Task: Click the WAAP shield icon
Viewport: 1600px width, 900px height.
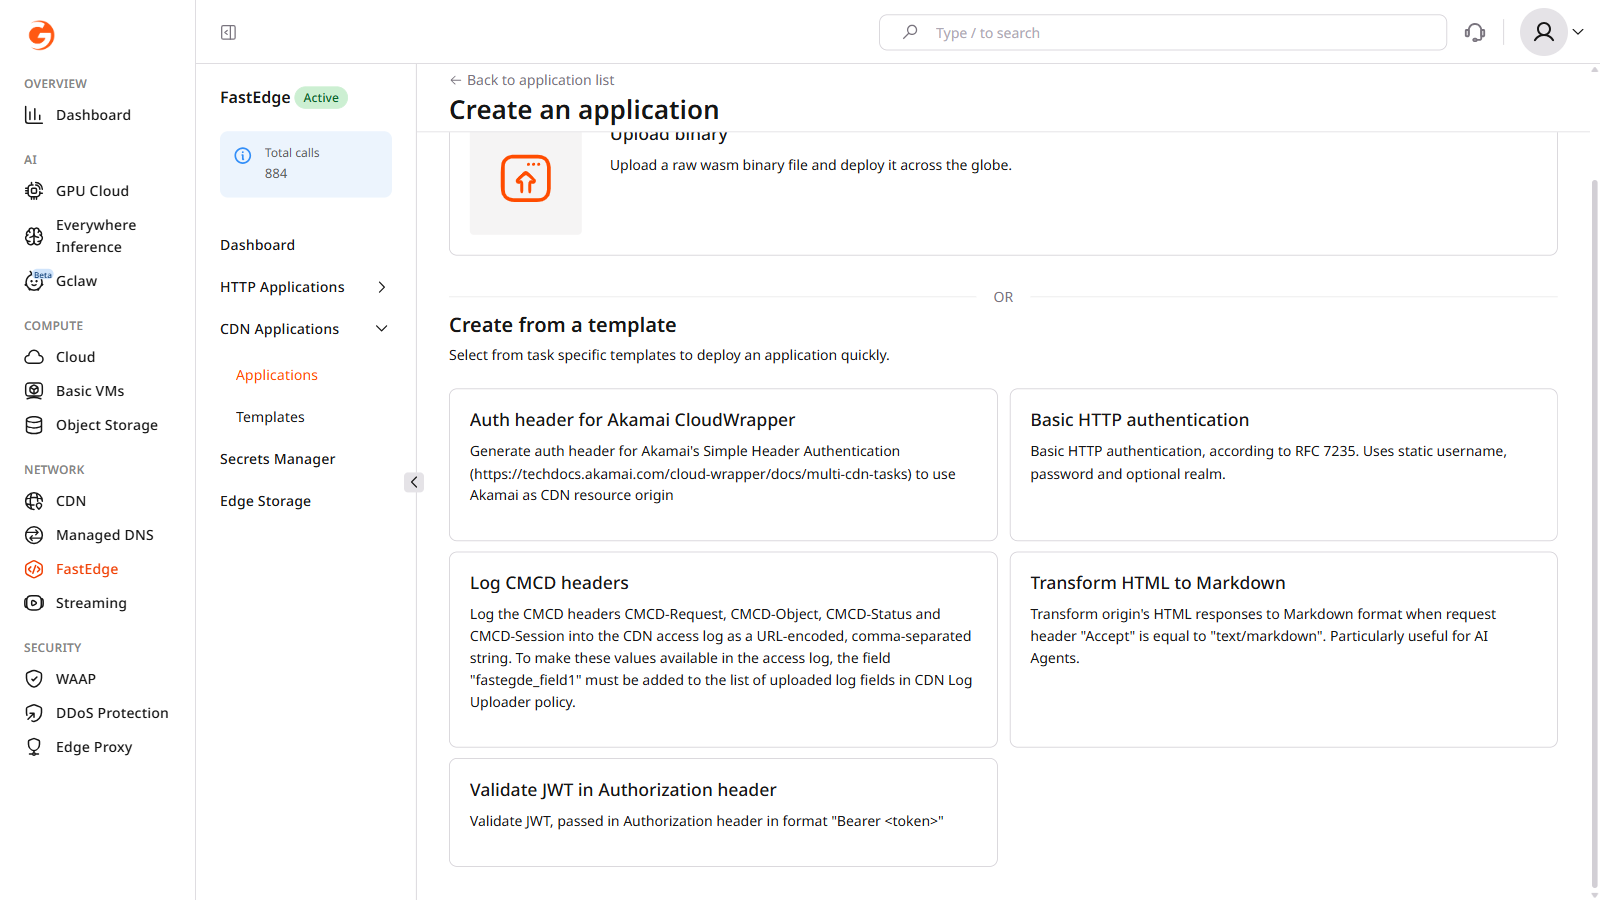Action: click(34, 679)
